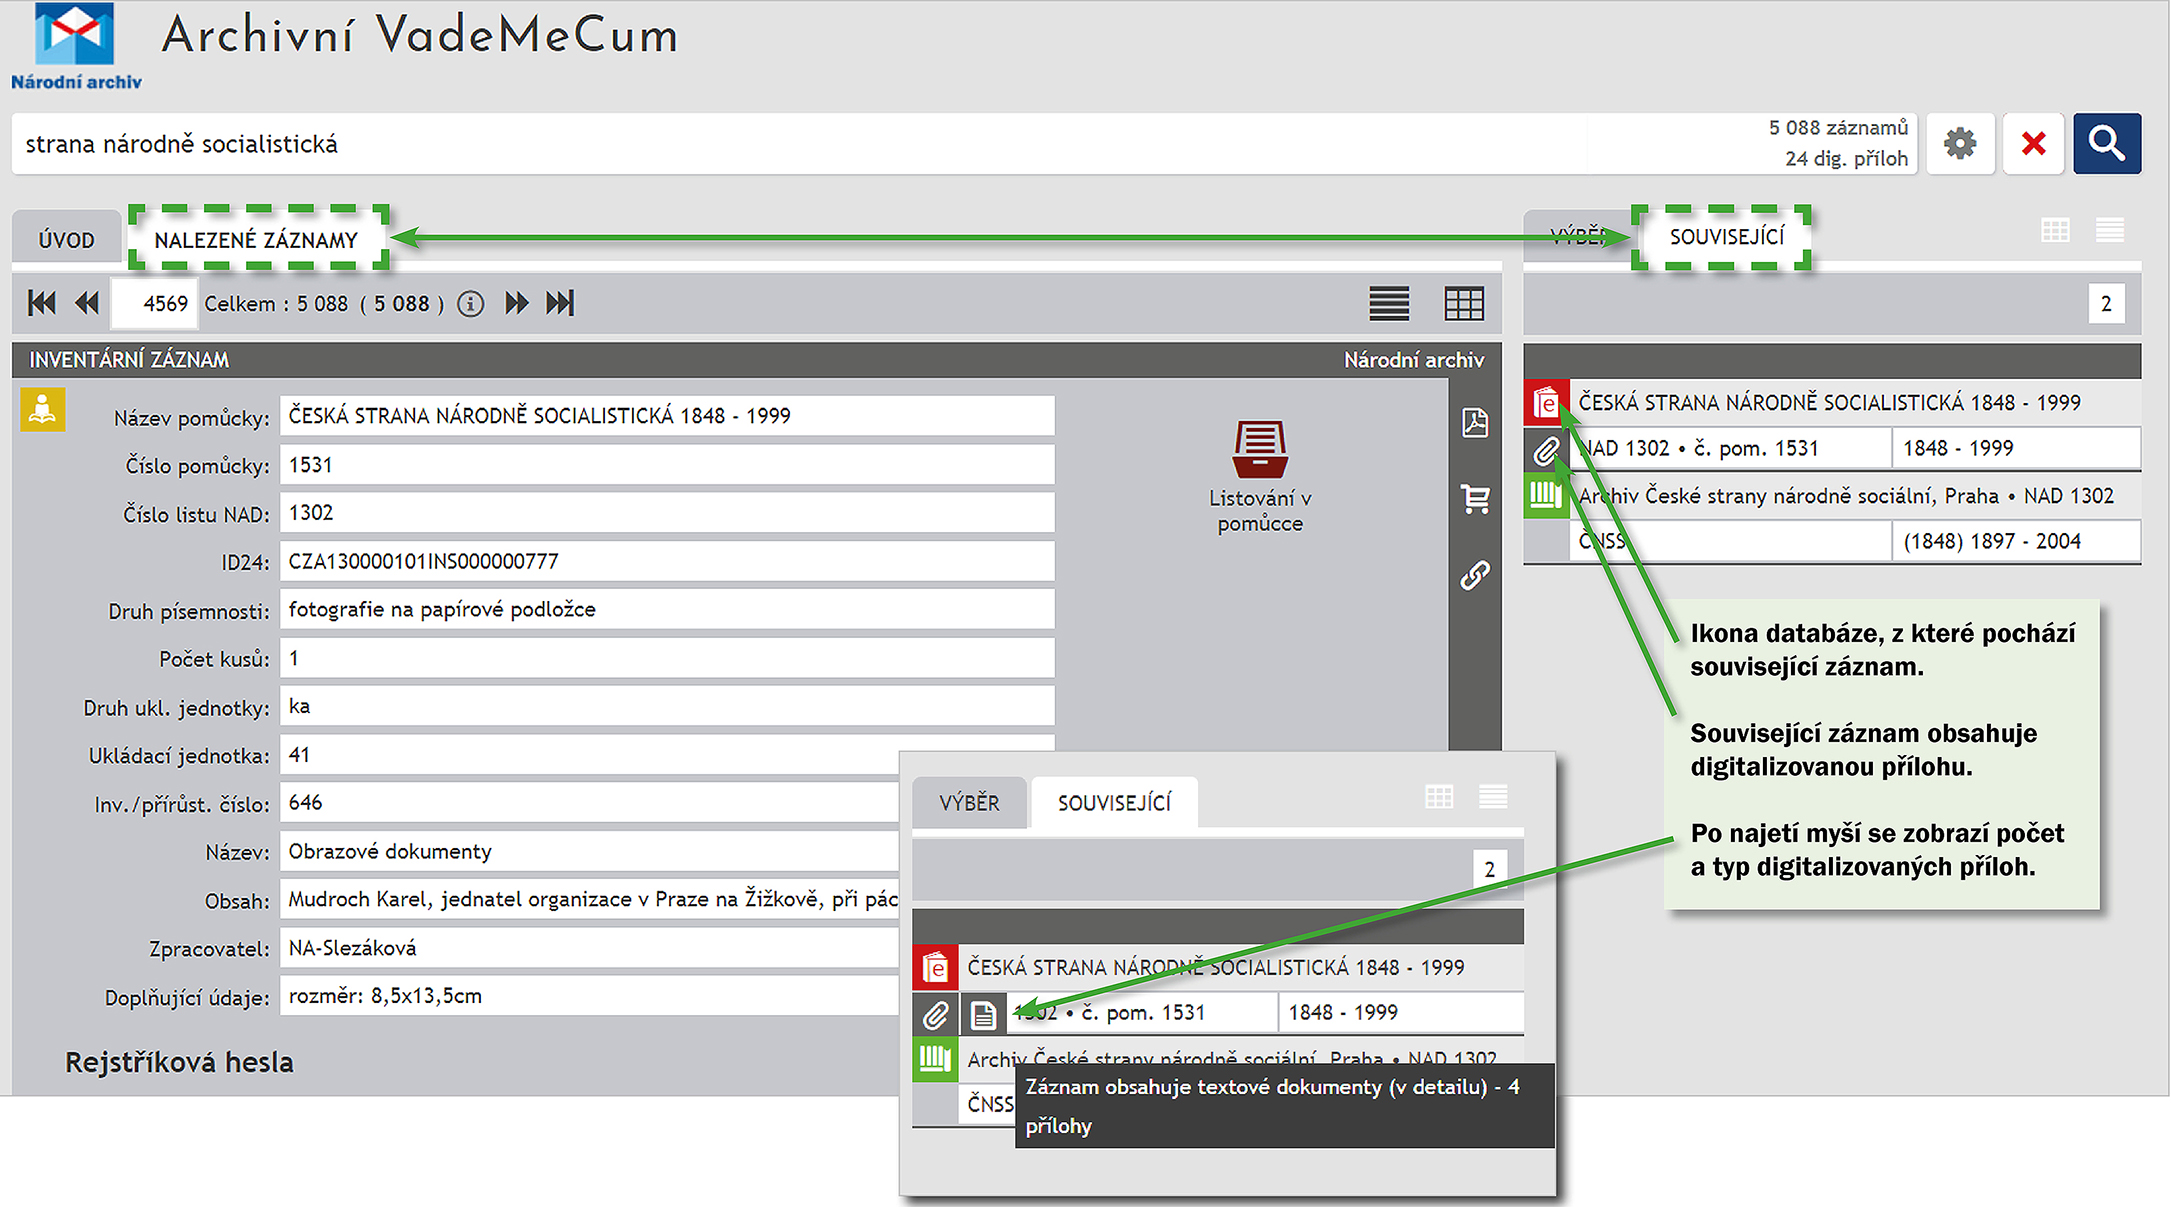Click the Národní archiv logo
2171x1207 pixels.
click(76, 47)
